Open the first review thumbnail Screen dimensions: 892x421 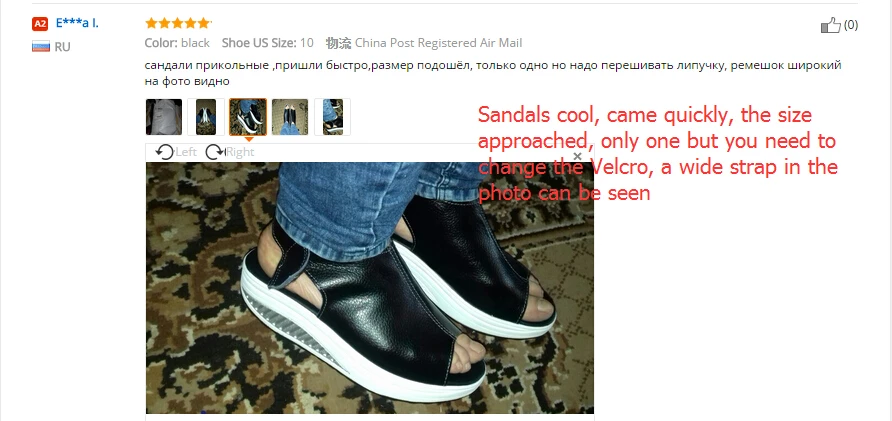[x=164, y=117]
